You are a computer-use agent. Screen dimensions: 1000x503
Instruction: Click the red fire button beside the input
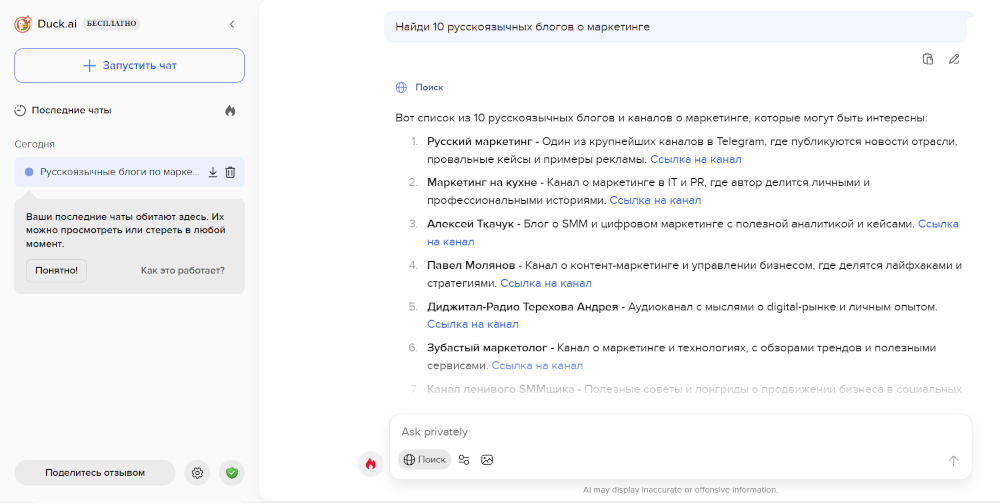(x=371, y=463)
